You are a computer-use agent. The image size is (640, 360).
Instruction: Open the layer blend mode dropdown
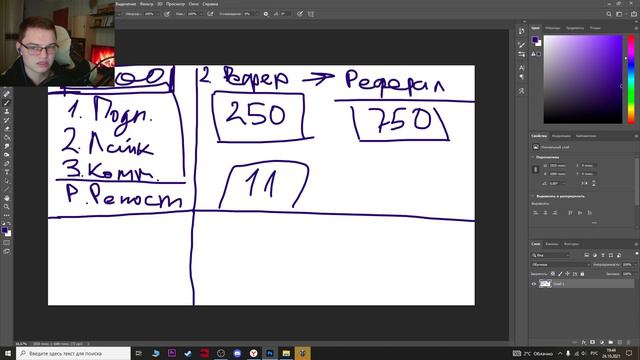(x=561, y=264)
